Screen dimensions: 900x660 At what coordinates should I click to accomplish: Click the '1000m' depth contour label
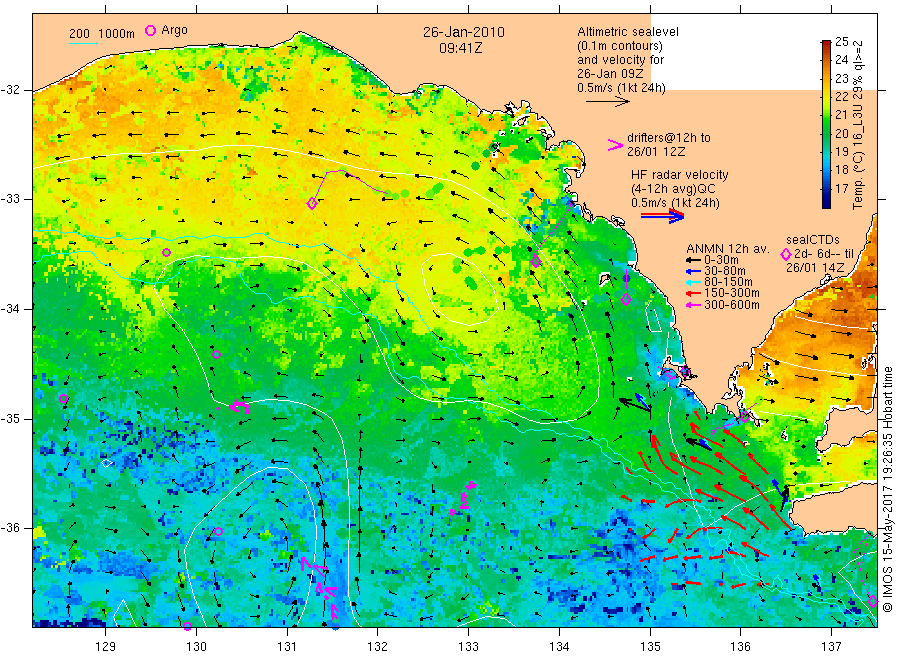117,33
